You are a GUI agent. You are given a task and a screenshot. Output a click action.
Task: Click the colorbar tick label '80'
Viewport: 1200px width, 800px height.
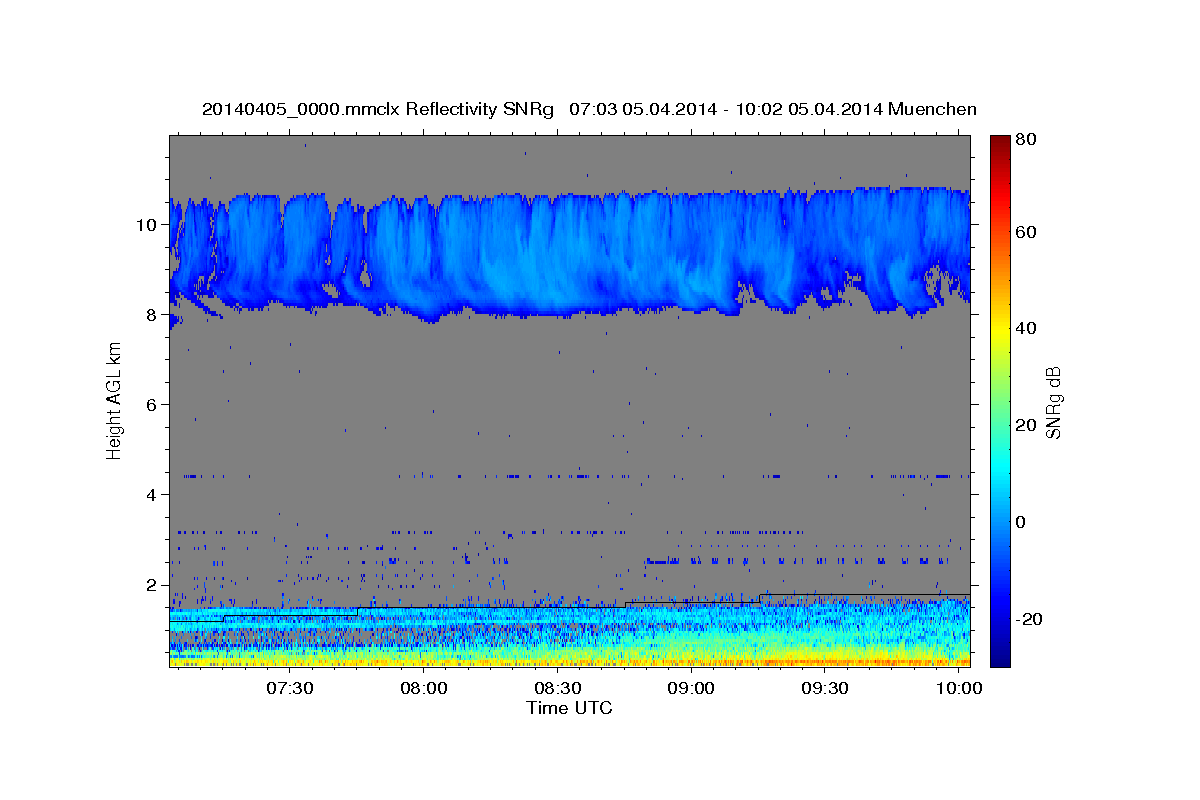[1025, 139]
